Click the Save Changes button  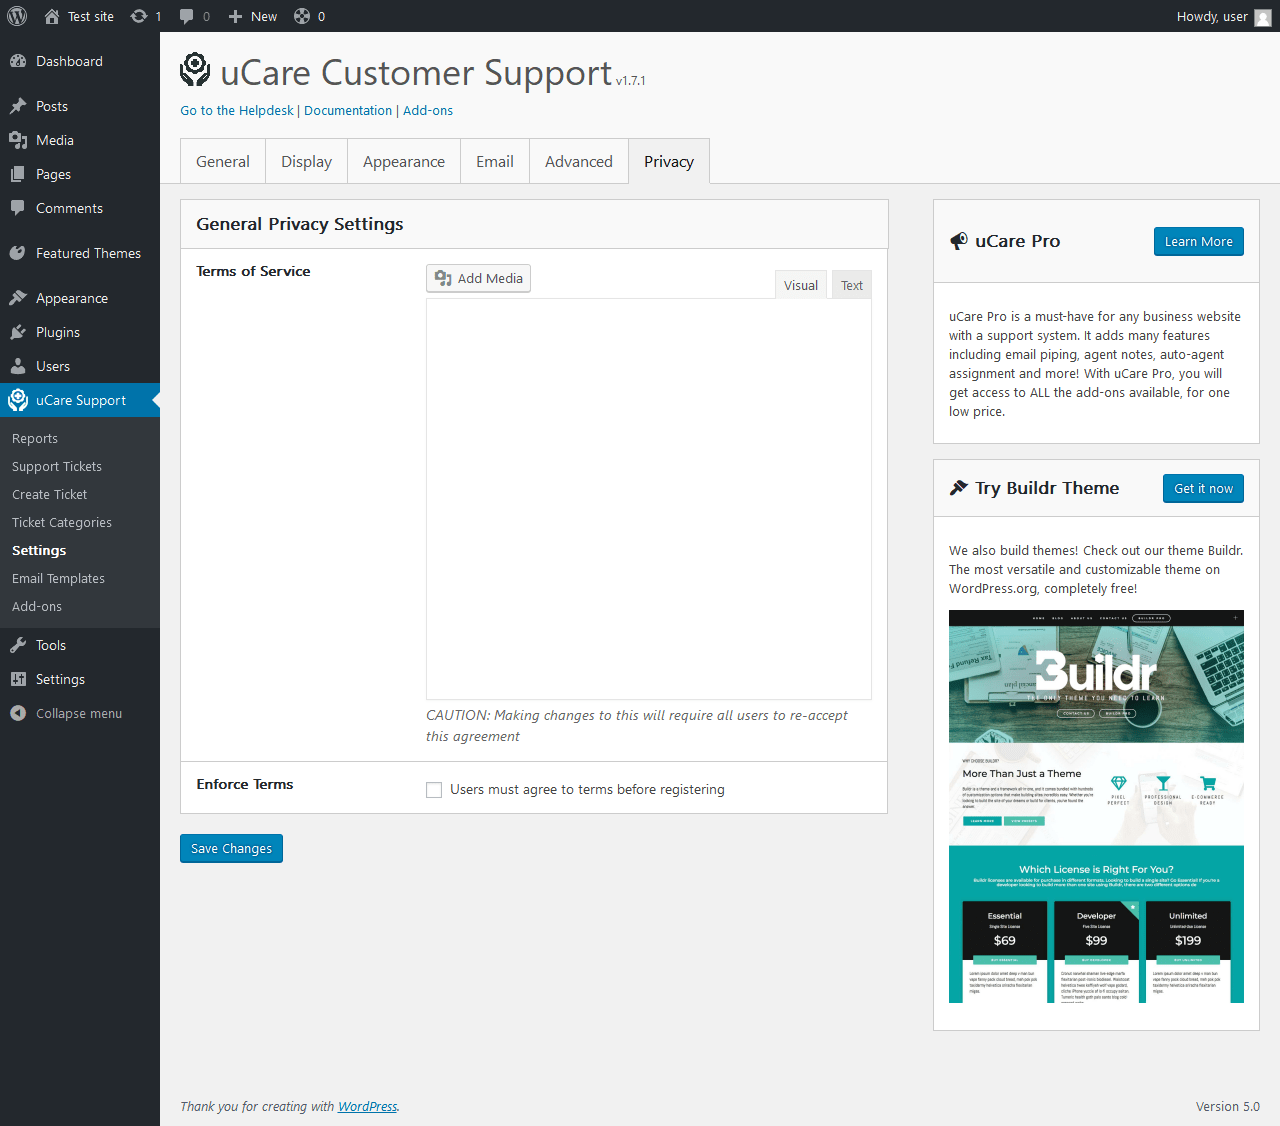click(231, 848)
